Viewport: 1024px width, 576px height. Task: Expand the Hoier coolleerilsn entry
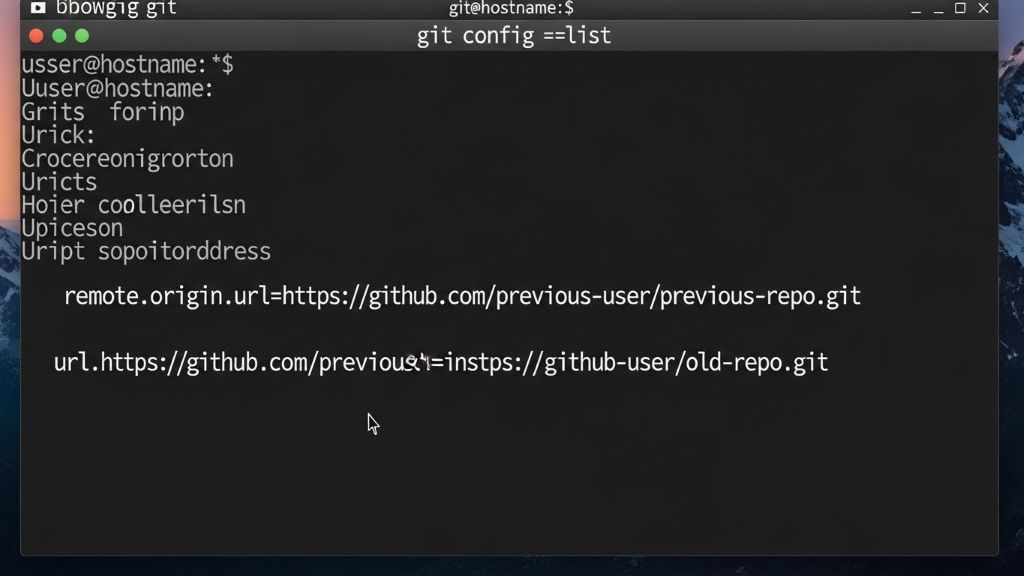pyautogui.click(x=133, y=205)
